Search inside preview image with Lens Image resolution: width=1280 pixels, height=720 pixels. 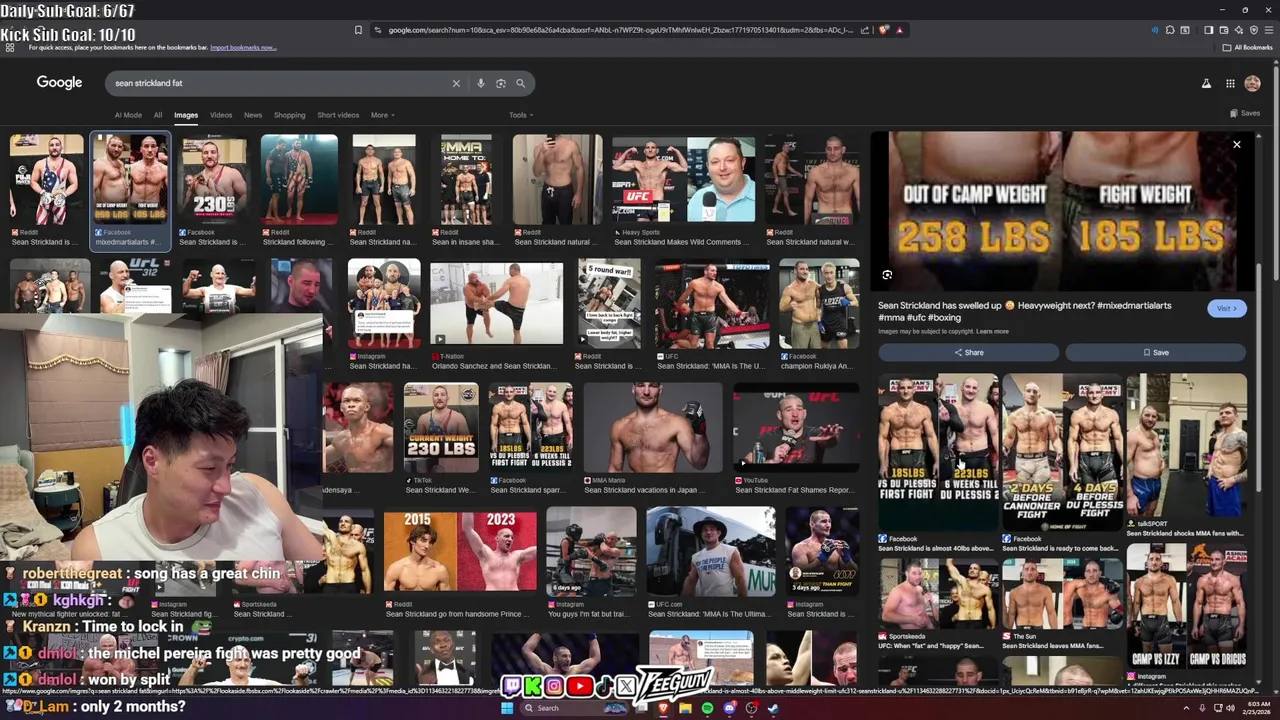(x=887, y=275)
